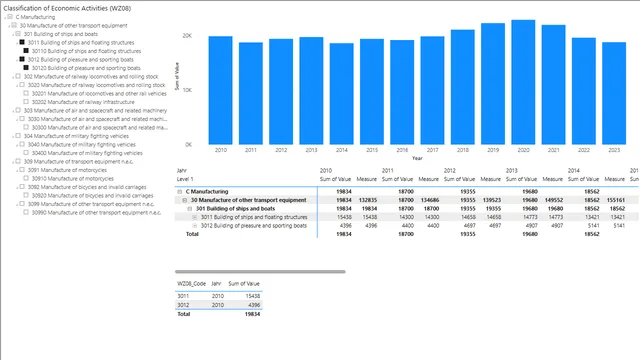Image resolution: width=640 pixels, height=360 pixels.
Task: Click the Year axis title
Action: coord(417,158)
